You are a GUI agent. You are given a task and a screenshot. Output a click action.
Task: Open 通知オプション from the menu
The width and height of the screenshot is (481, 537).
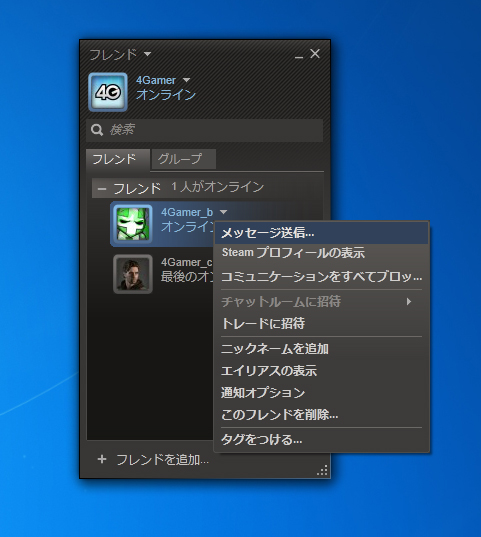coord(321,393)
